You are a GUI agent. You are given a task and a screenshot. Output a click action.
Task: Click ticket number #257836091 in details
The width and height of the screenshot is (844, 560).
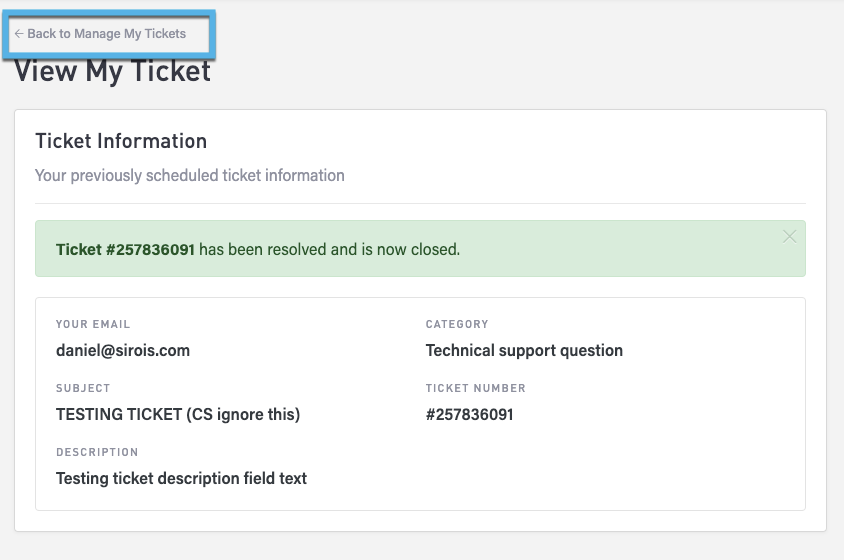click(x=469, y=414)
